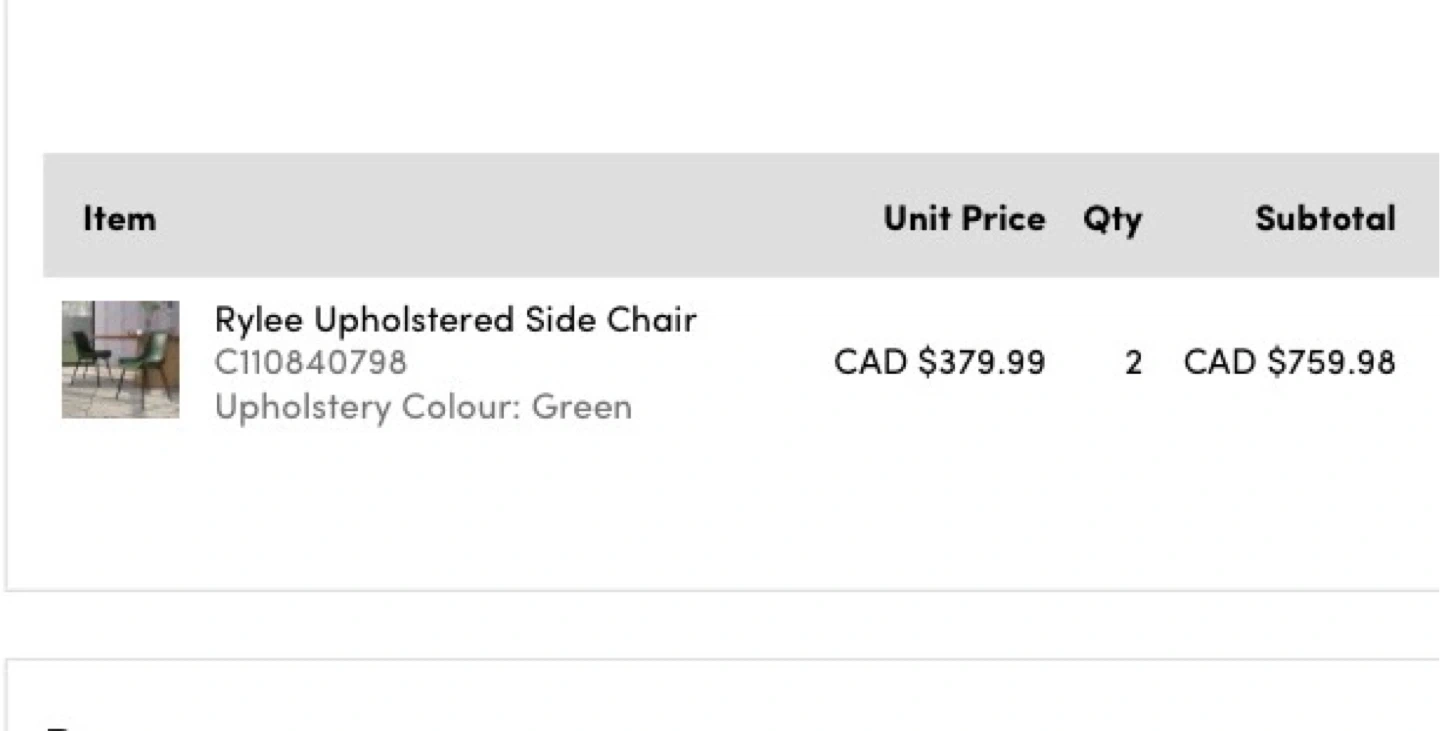Click the CAD $759.98 subtotal amount
Image resolution: width=1440 pixels, height=731 pixels.
[x=1289, y=362]
